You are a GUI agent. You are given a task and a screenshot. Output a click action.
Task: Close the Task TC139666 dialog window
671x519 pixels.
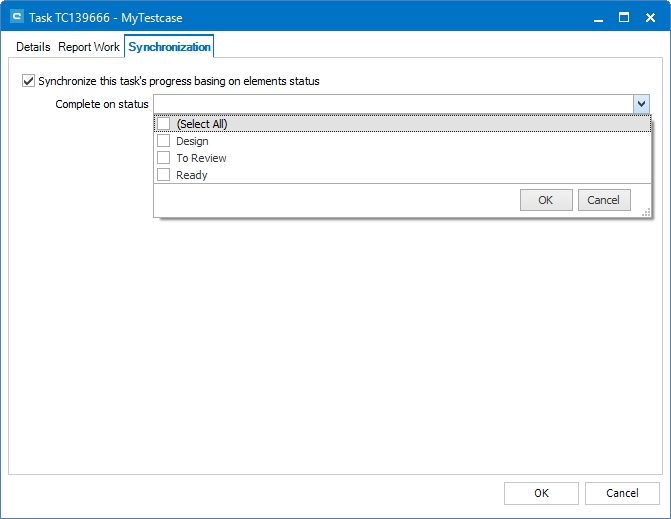pos(650,17)
